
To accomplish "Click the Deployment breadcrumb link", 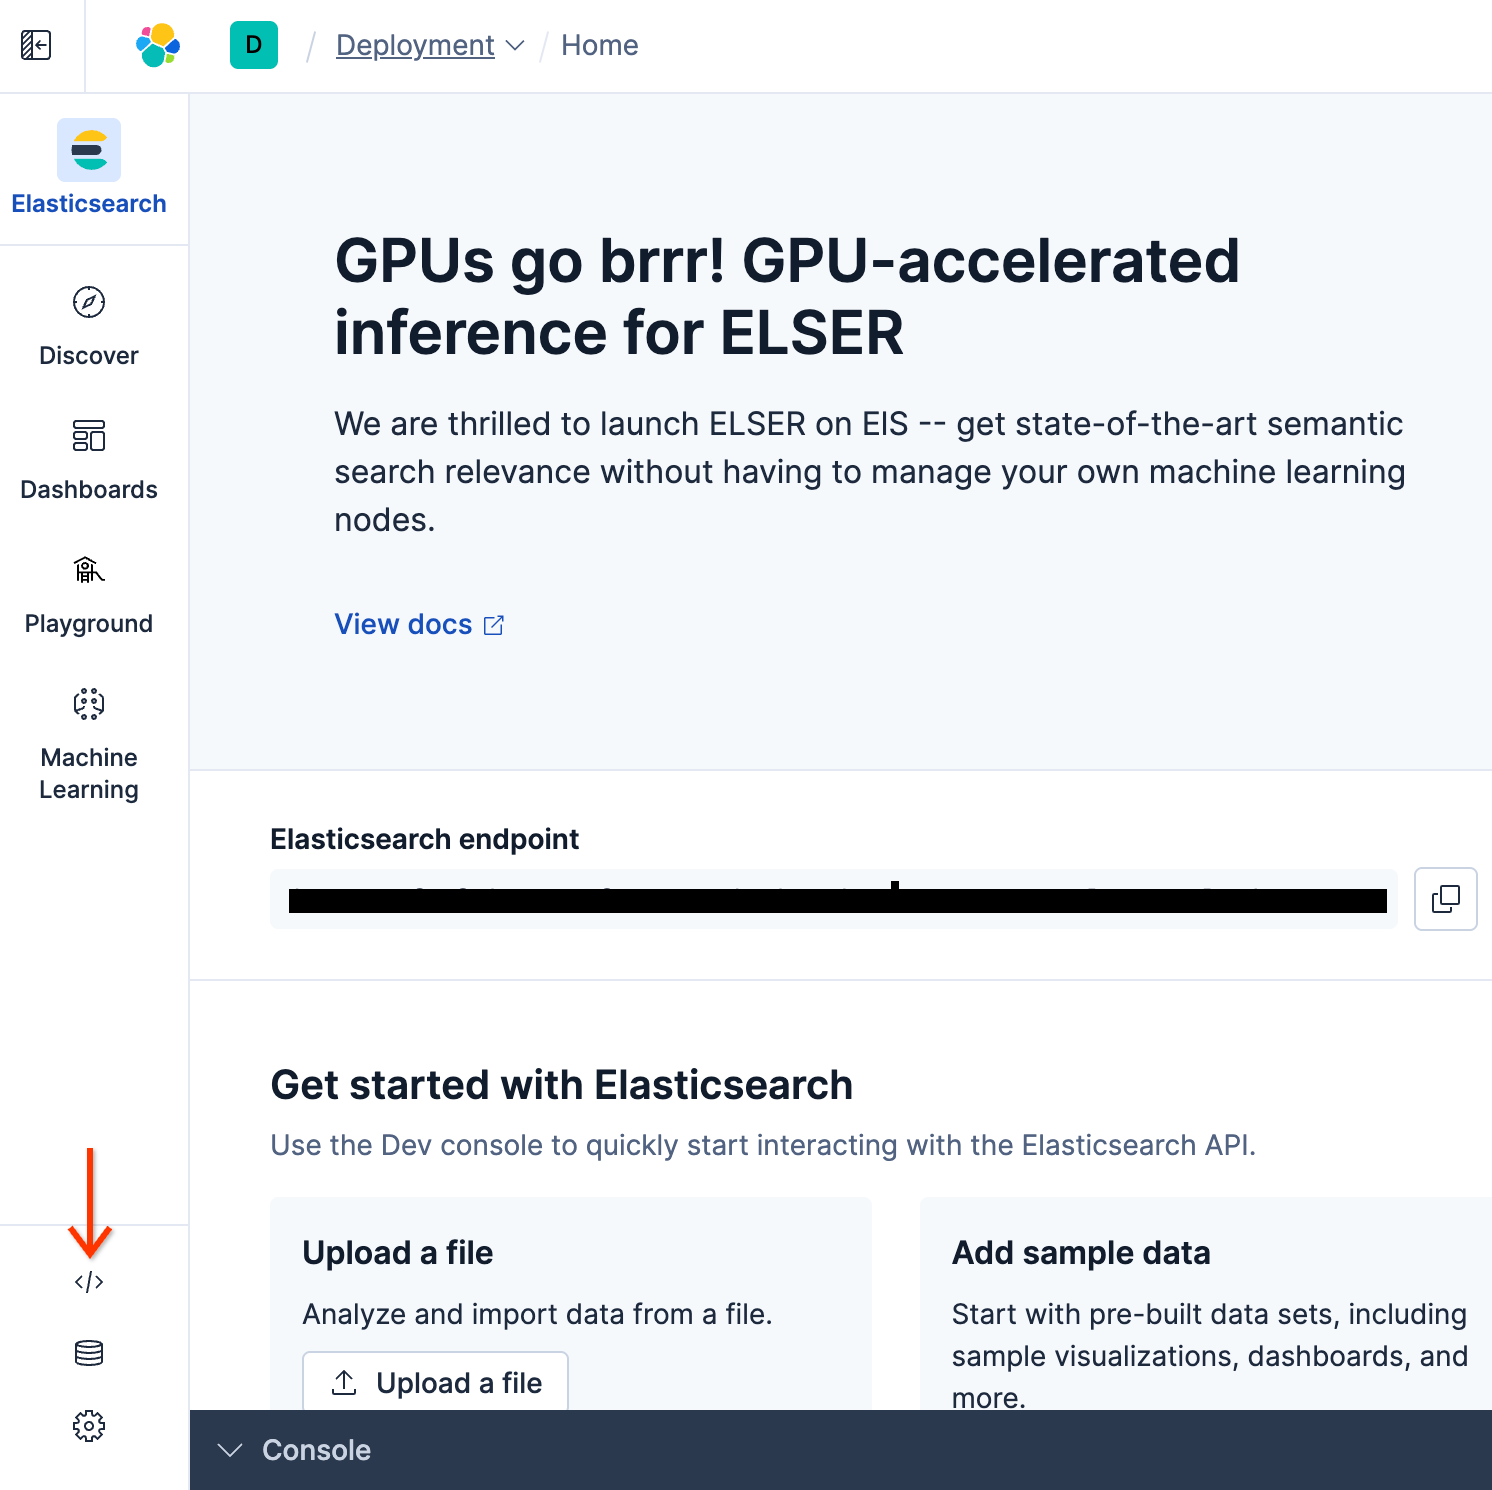I will tap(415, 45).
